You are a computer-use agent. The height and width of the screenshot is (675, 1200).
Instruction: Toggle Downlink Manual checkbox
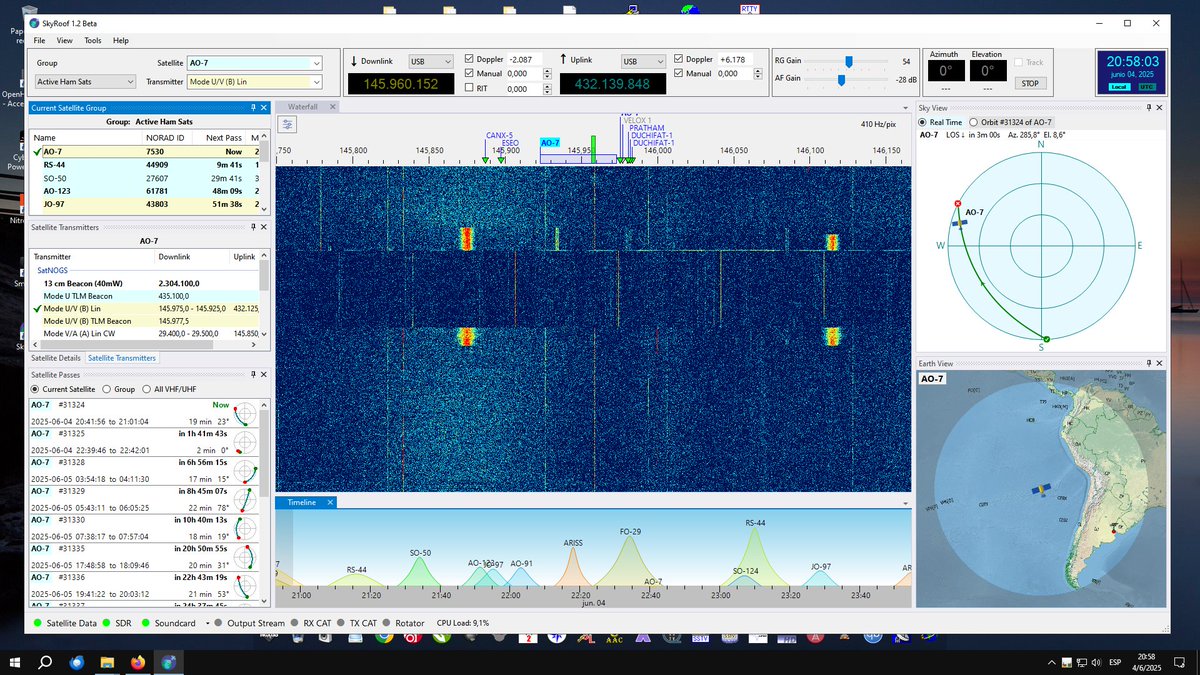(x=470, y=73)
